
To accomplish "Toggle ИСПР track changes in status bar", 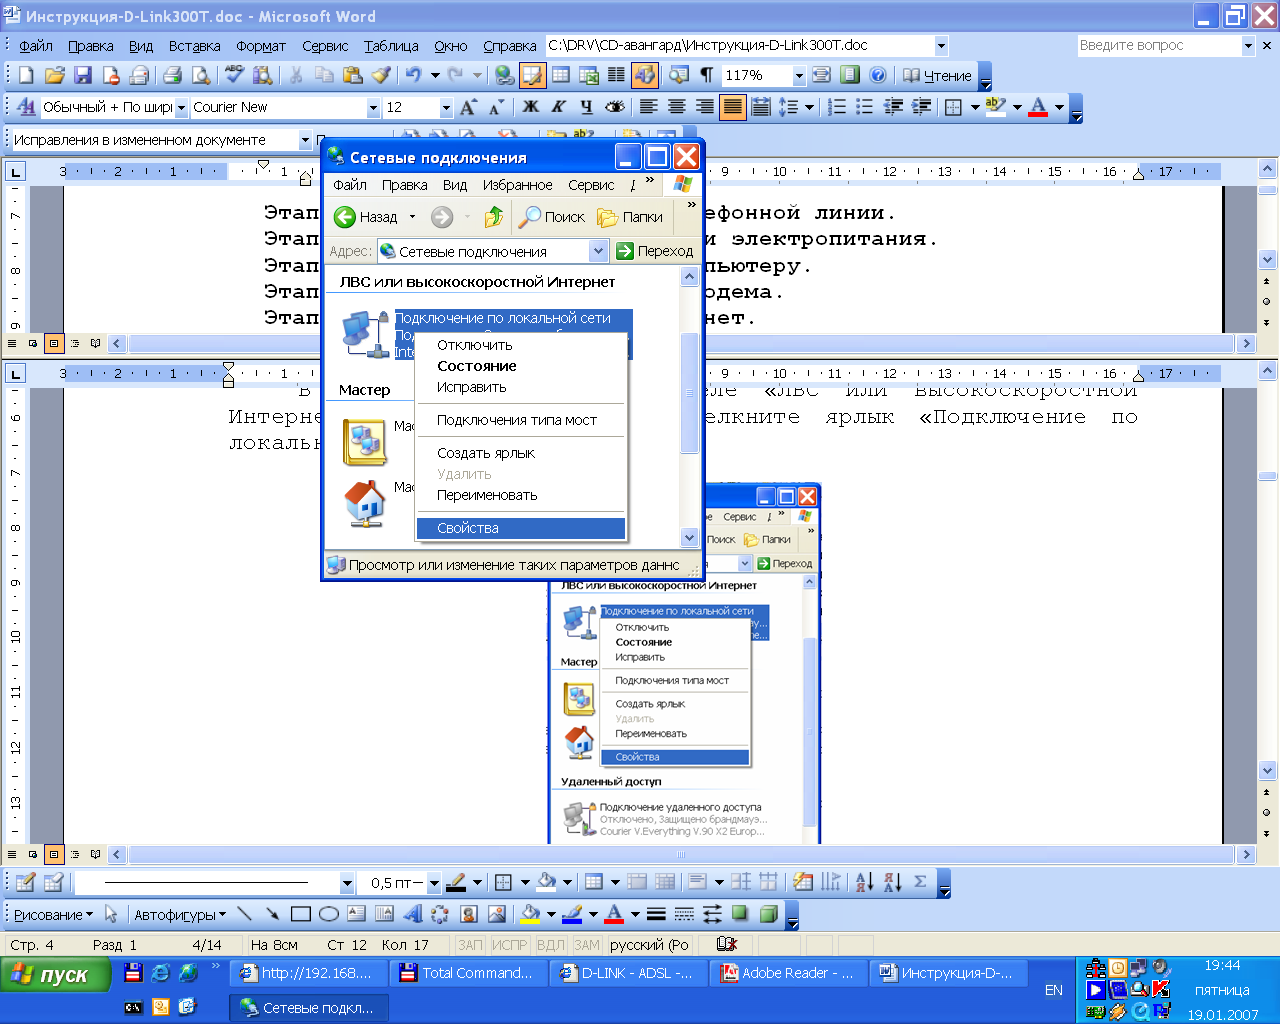I will (x=509, y=945).
